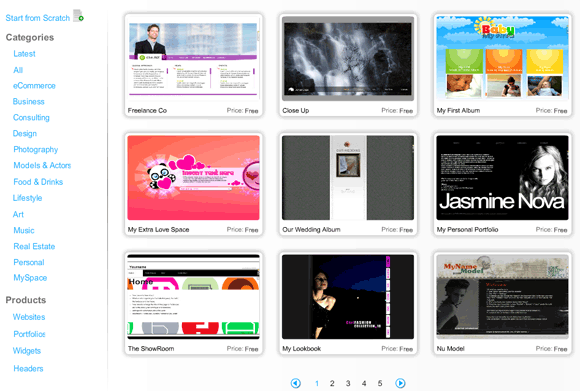Image resolution: width=580 pixels, height=391 pixels.
Task: Browse the Business category
Action: (28, 101)
